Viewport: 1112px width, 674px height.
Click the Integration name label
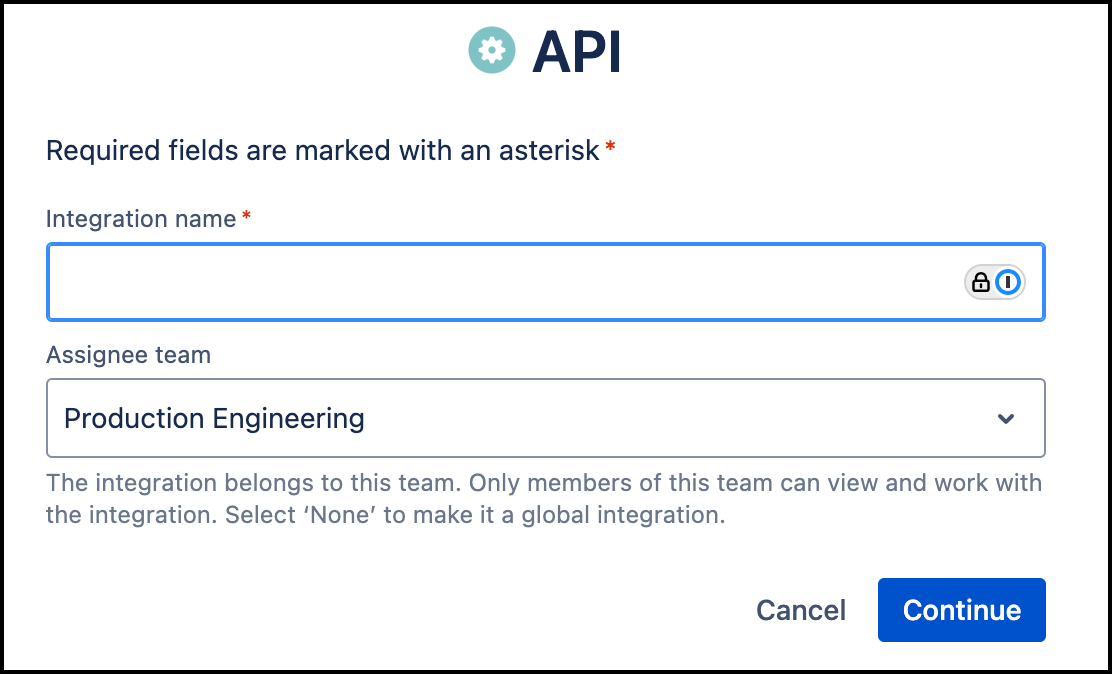[141, 218]
